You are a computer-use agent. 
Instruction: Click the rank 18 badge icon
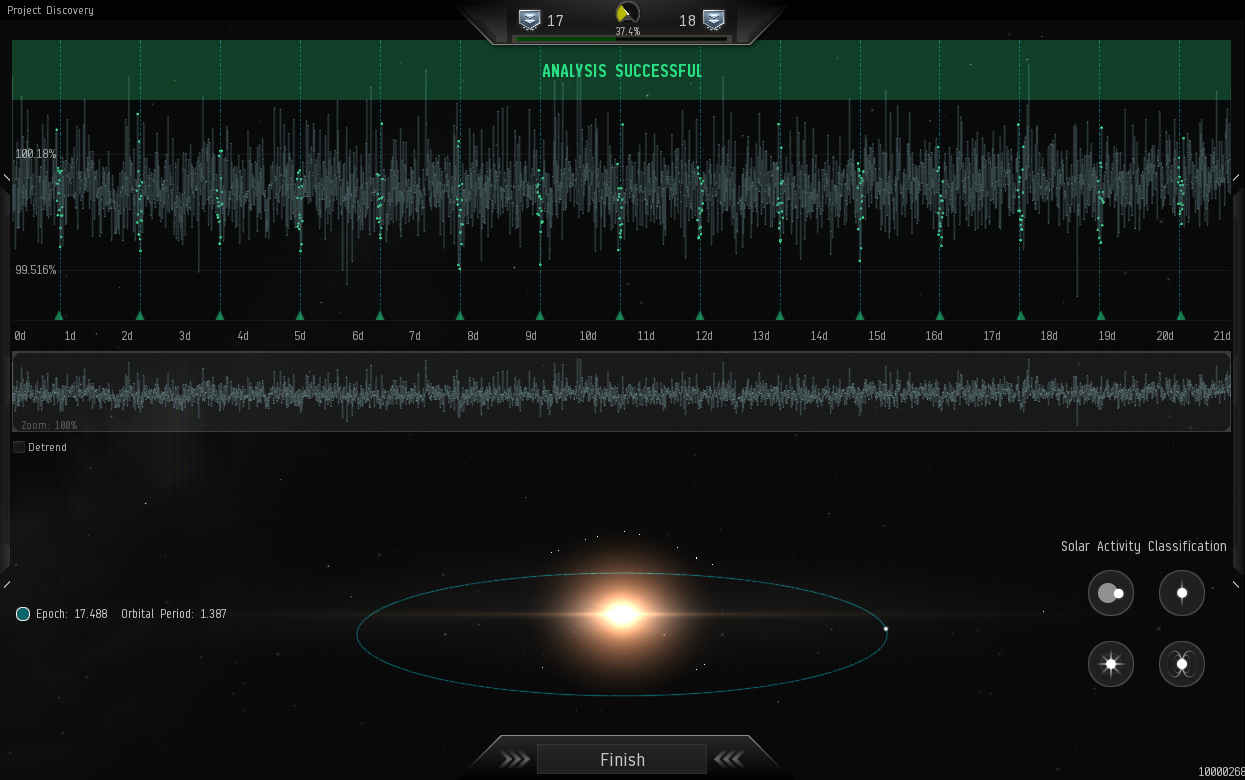[x=713, y=18]
